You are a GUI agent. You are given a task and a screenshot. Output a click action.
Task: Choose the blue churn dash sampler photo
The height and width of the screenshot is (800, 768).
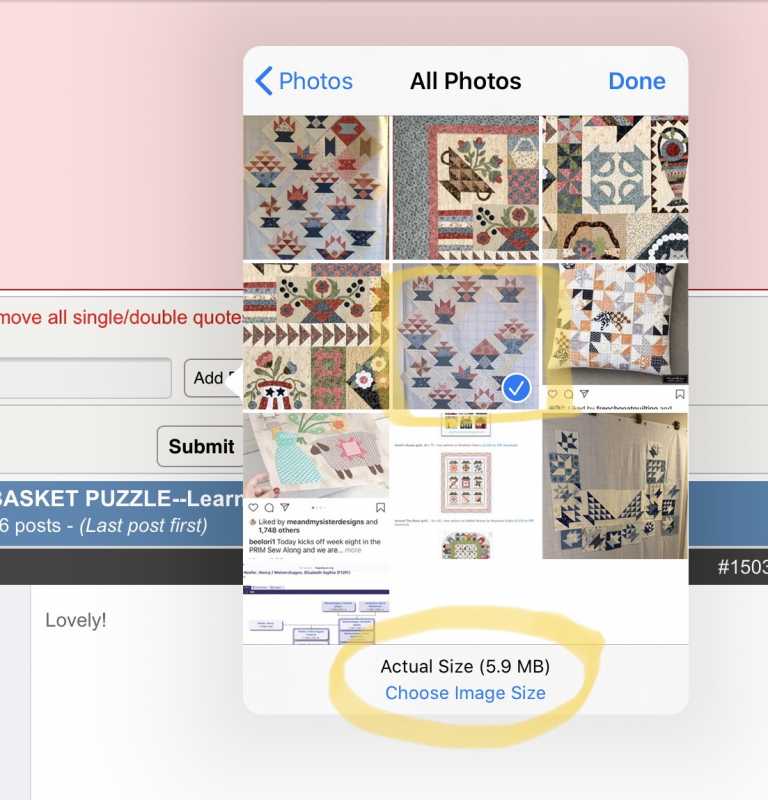coord(615,188)
